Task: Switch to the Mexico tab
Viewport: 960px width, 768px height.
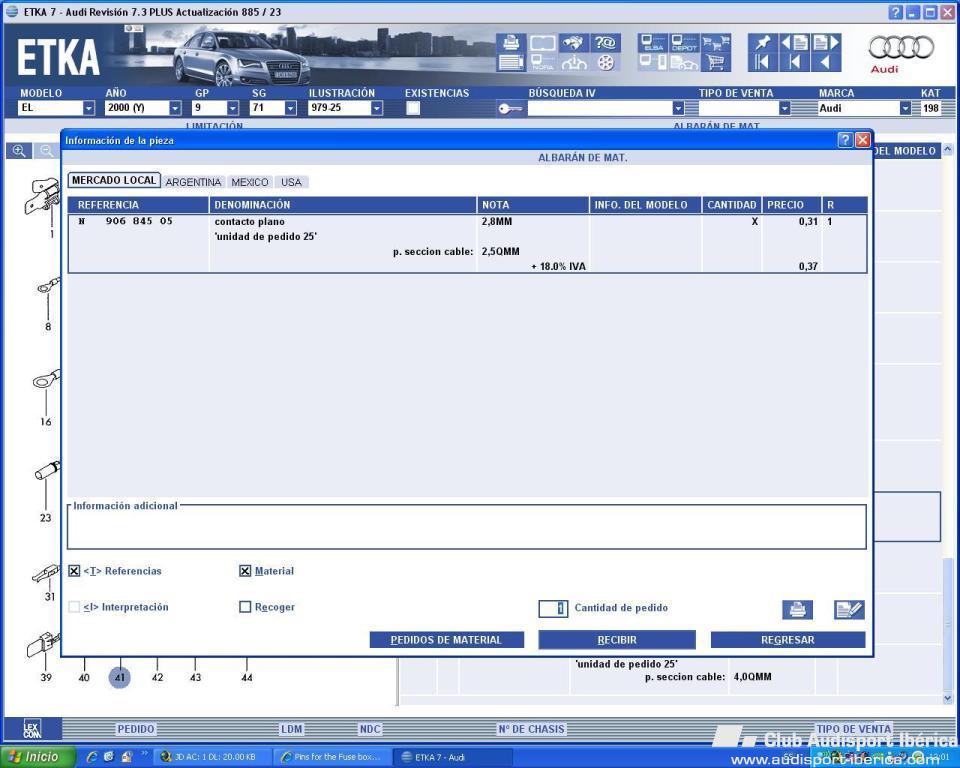Action: pos(250,182)
